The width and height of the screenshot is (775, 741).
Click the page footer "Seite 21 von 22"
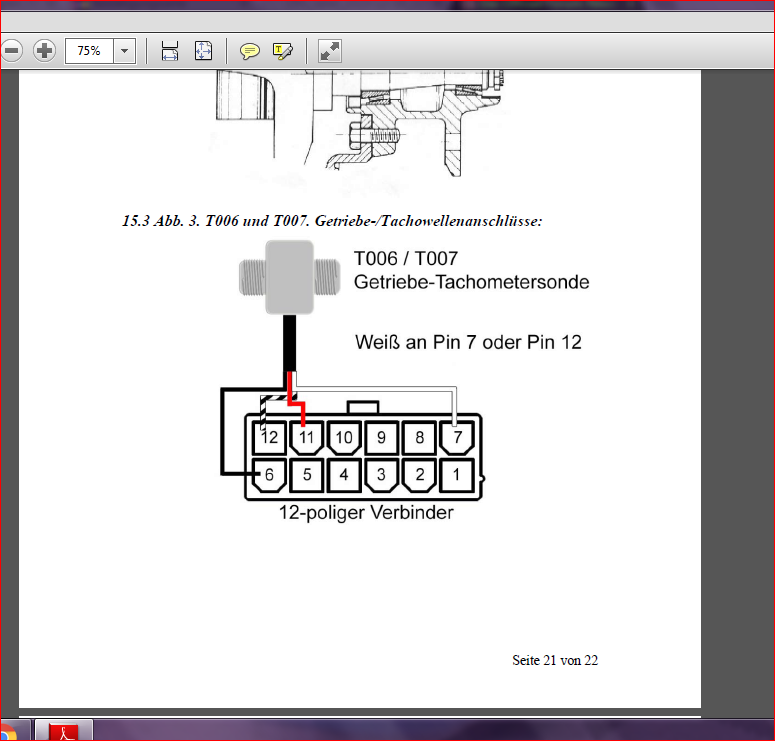[555, 660]
